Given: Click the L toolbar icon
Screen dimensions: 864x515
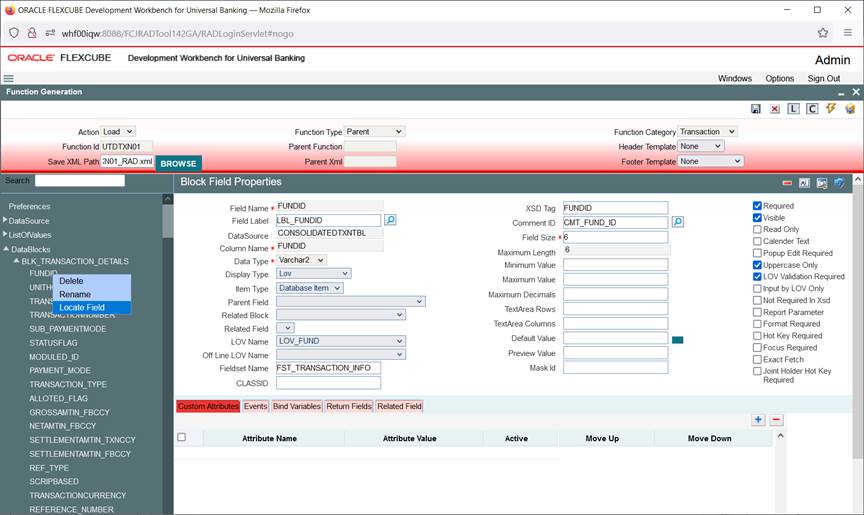Looking at the screenshot, I should (793, 109).
